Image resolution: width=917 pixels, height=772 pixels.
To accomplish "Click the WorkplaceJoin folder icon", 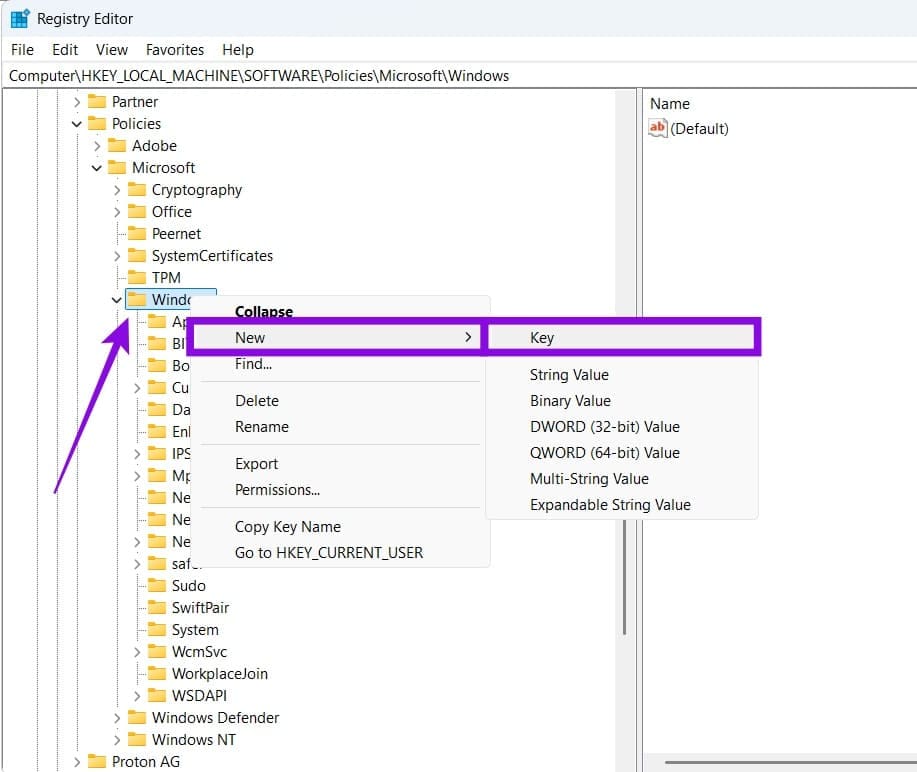I will click(x=157, y=674).
